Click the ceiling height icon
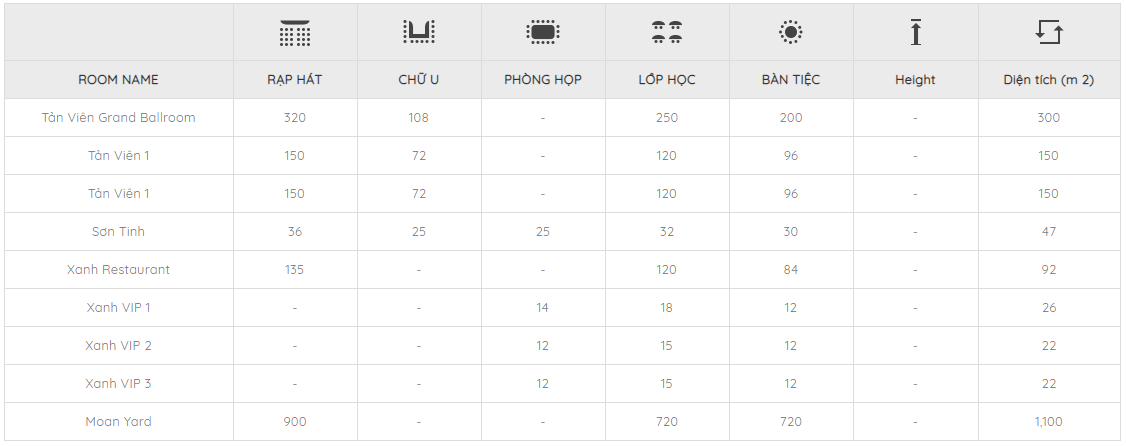The image size is (1126, 446). [915, 33]
